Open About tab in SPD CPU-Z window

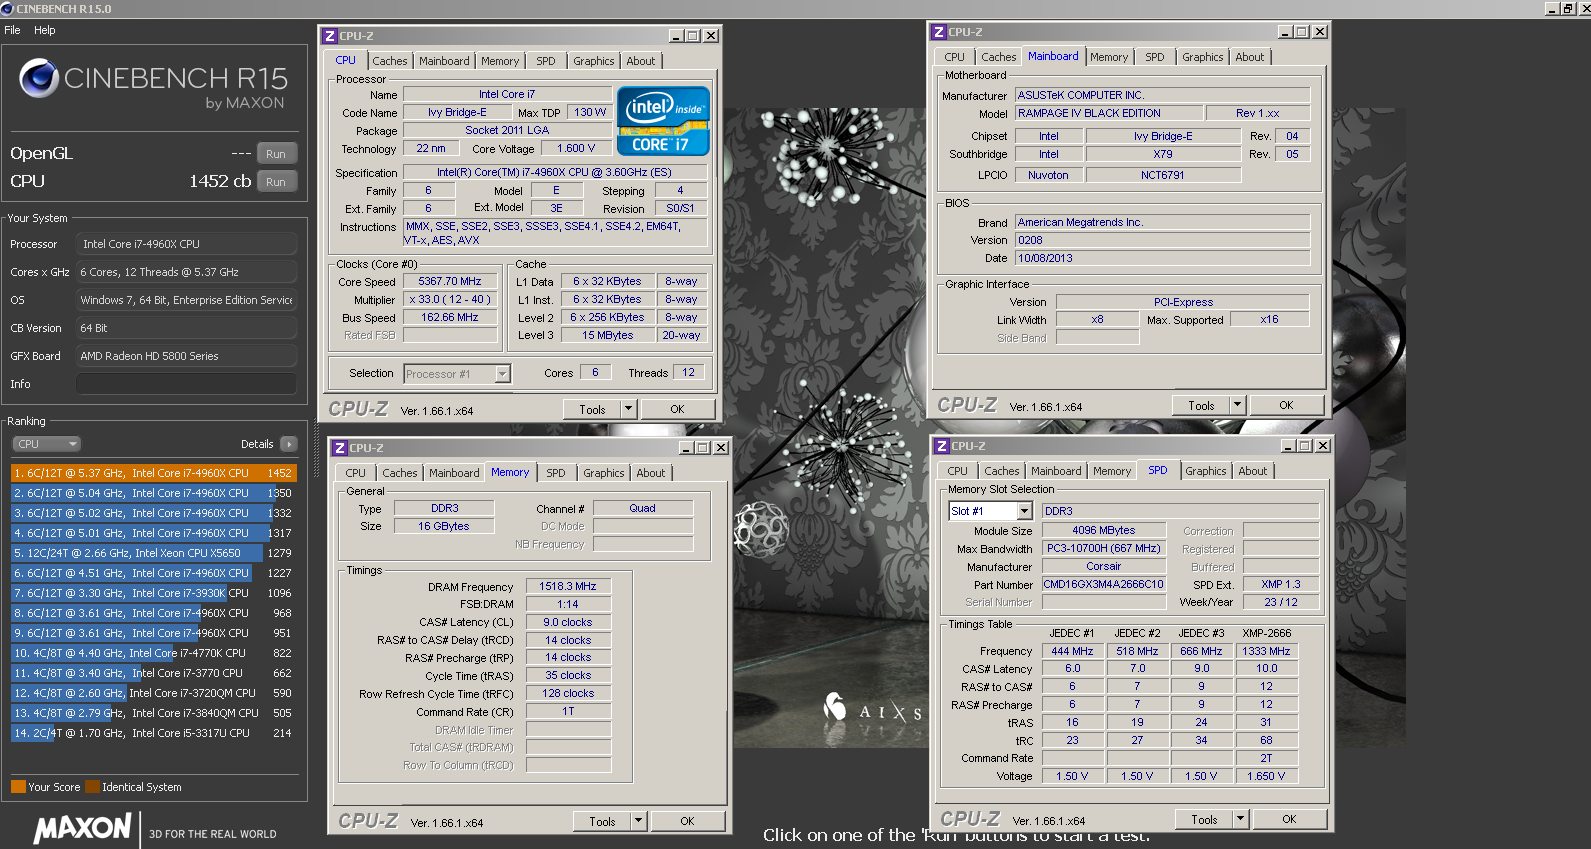[1252, 471]
